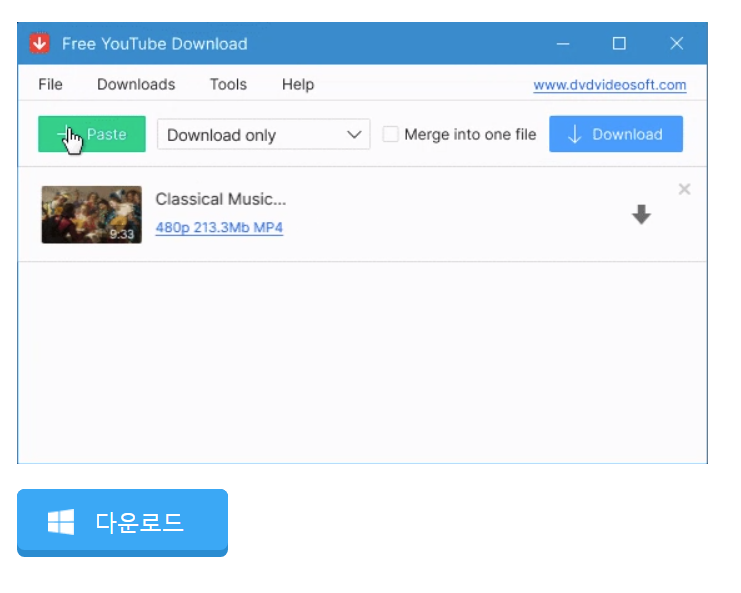This screenshot has height=593, width=741.
Task: Open the File menu
Action: pyautogui.click(x=50, y=85)
